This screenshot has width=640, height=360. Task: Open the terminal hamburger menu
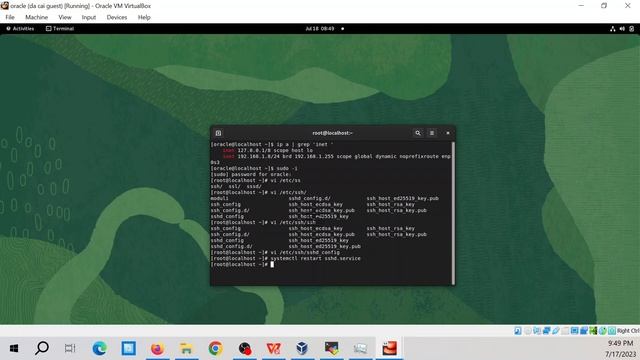pos(432,133)
